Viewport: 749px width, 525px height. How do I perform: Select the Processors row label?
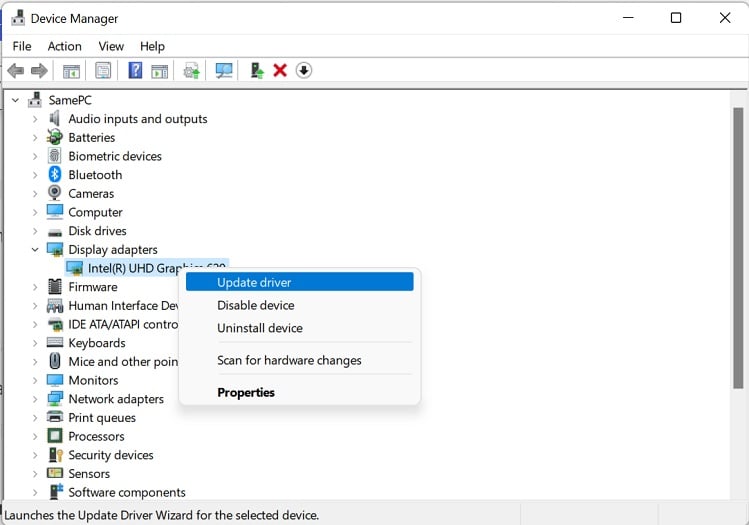pyautogui.click(x=96, y=436)
